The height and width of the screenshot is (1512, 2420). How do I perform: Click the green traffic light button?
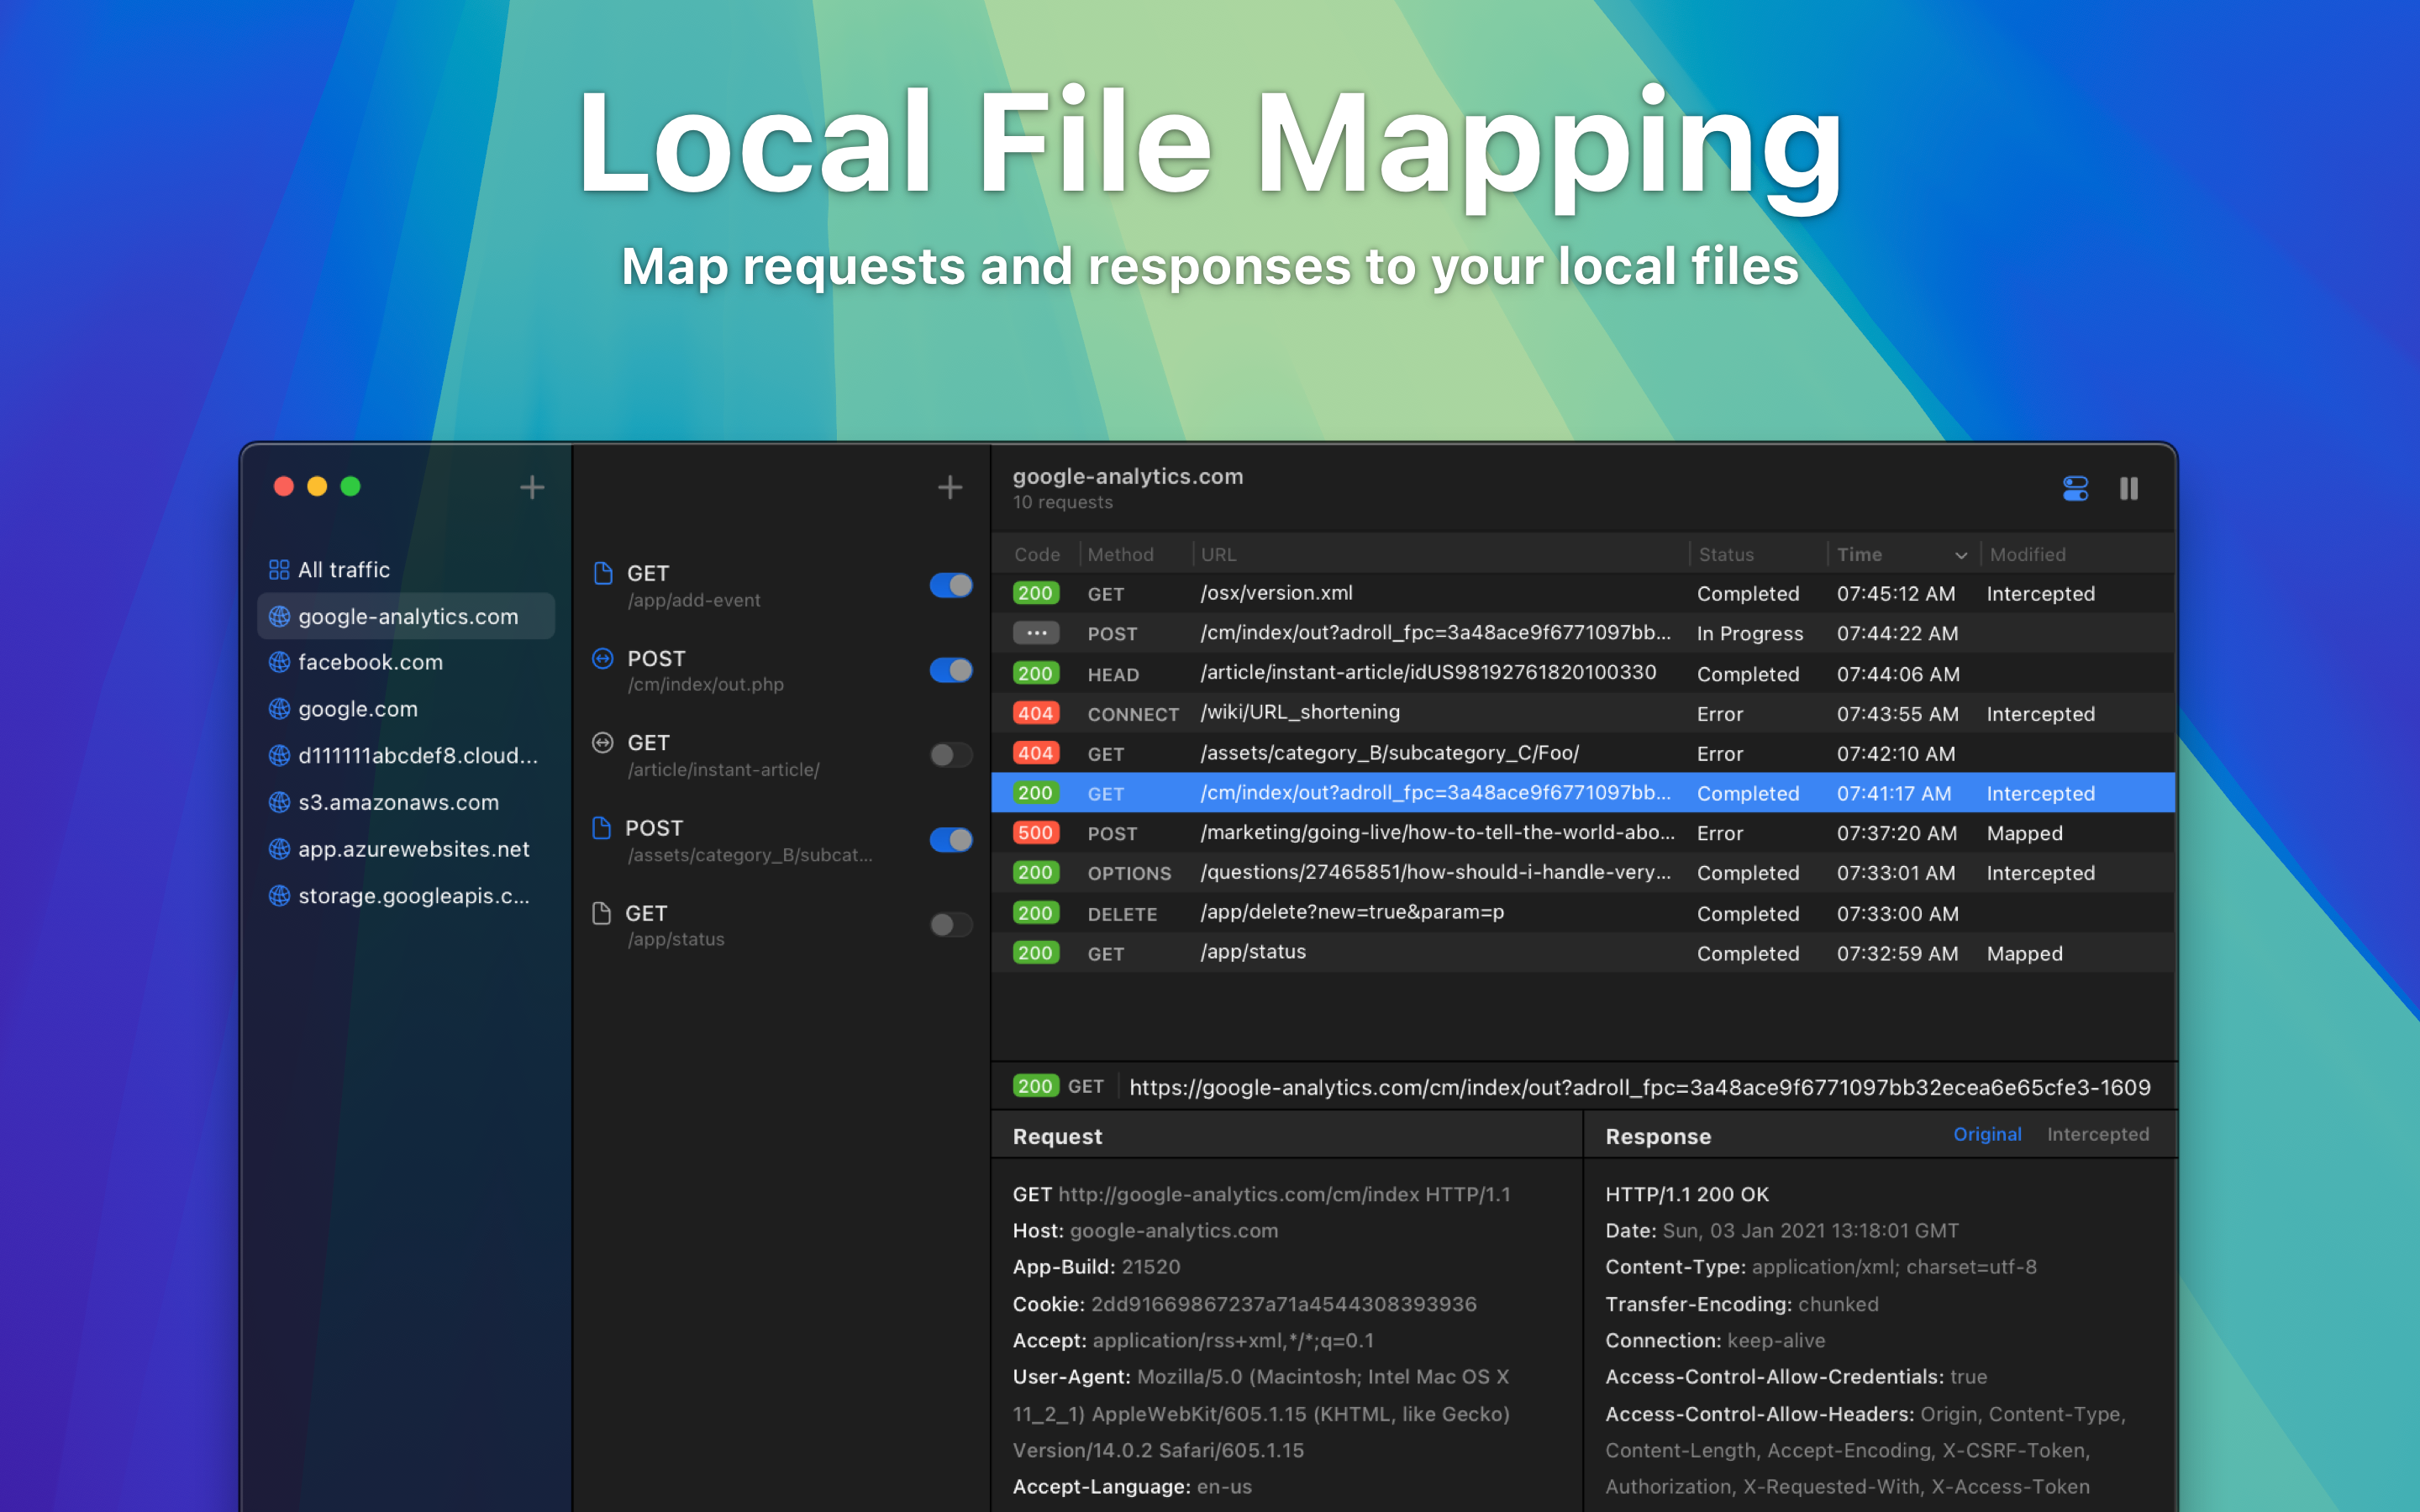pyautogui.click(x=350, y=486)
